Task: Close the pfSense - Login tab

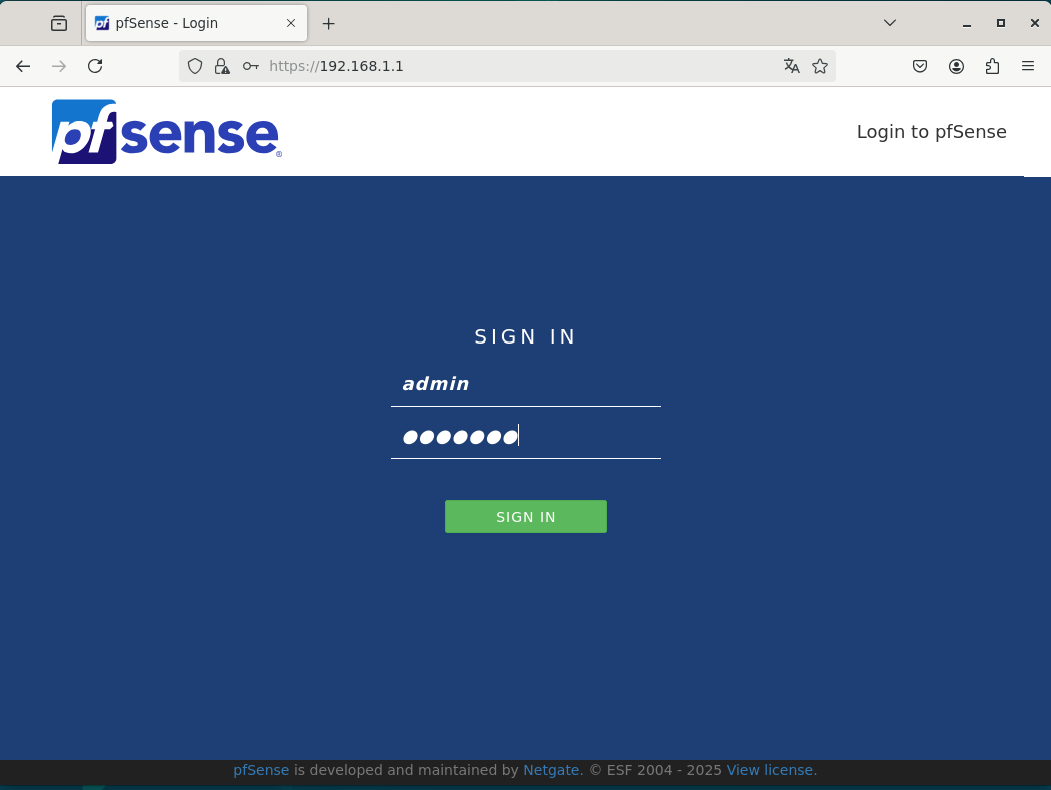Action: coord(291,23)
